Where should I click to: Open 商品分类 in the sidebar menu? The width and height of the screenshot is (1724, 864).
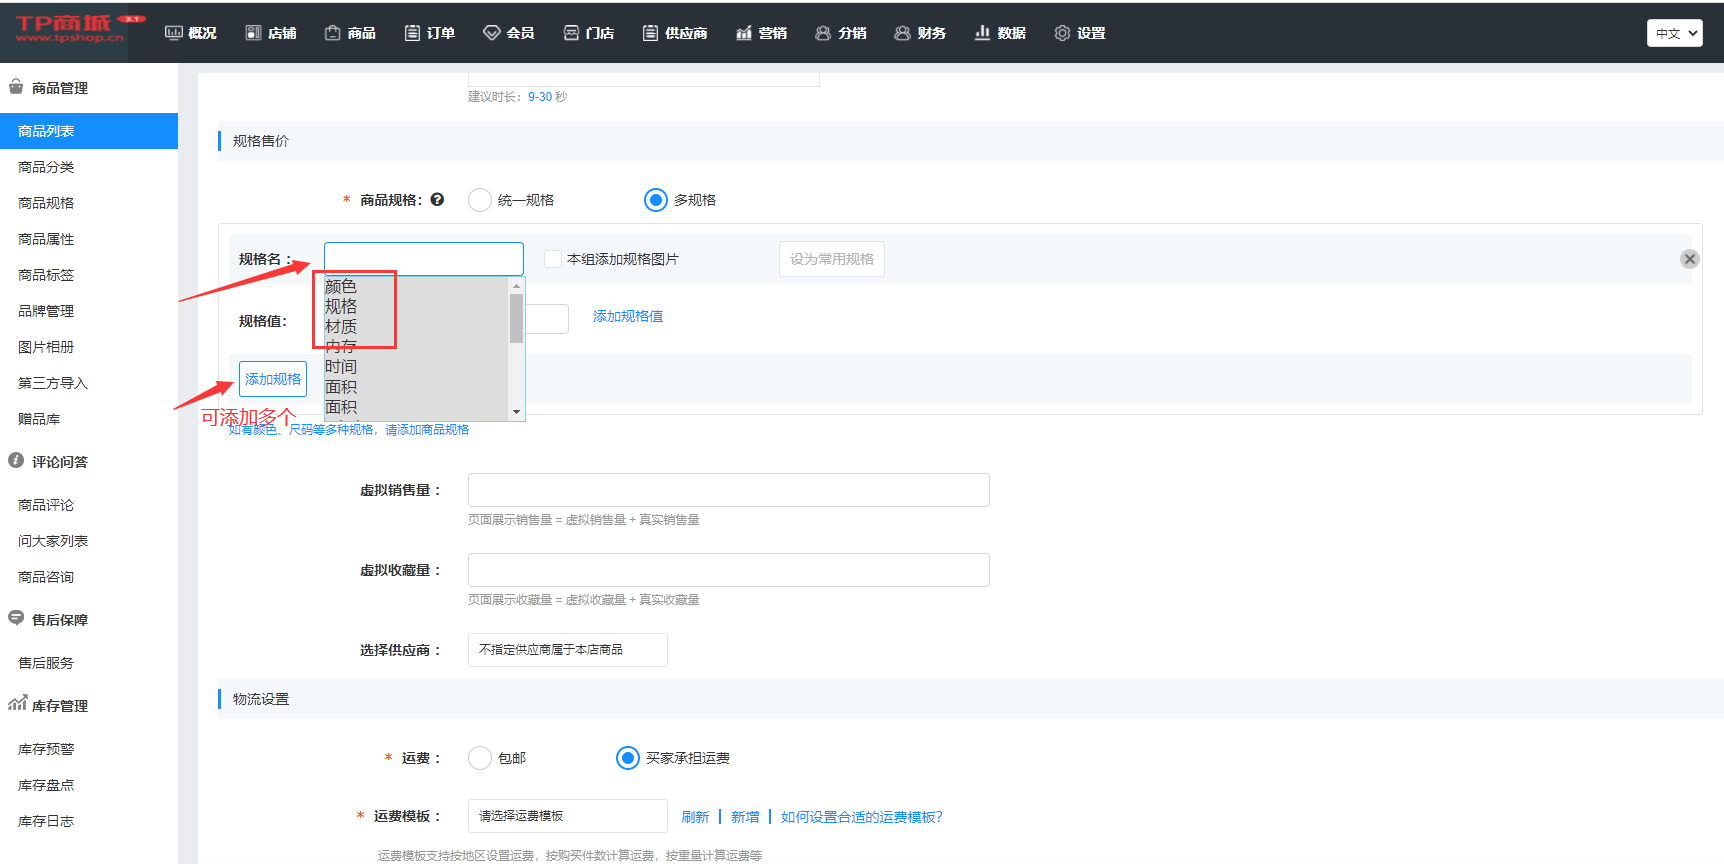click(46, 167)
